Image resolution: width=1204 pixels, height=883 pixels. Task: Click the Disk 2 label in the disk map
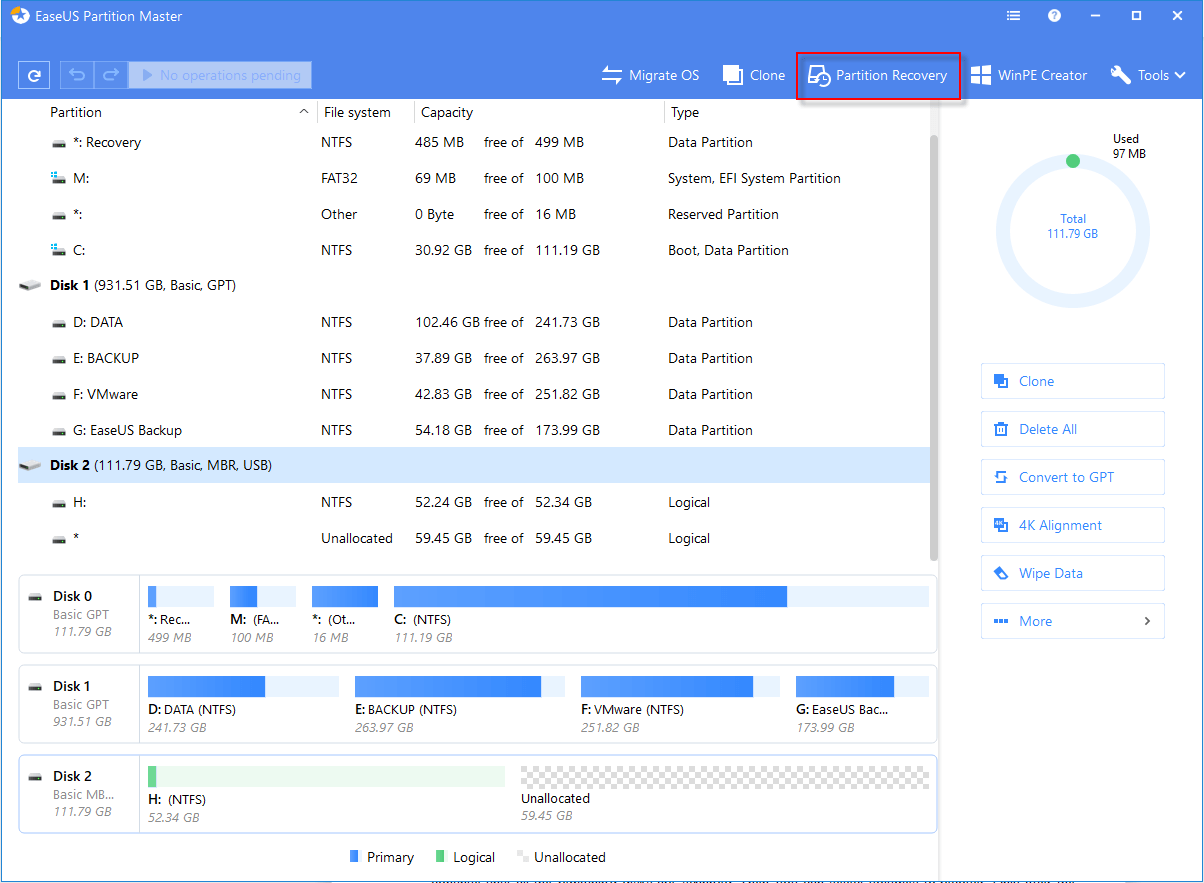click(x=72, y=776)
